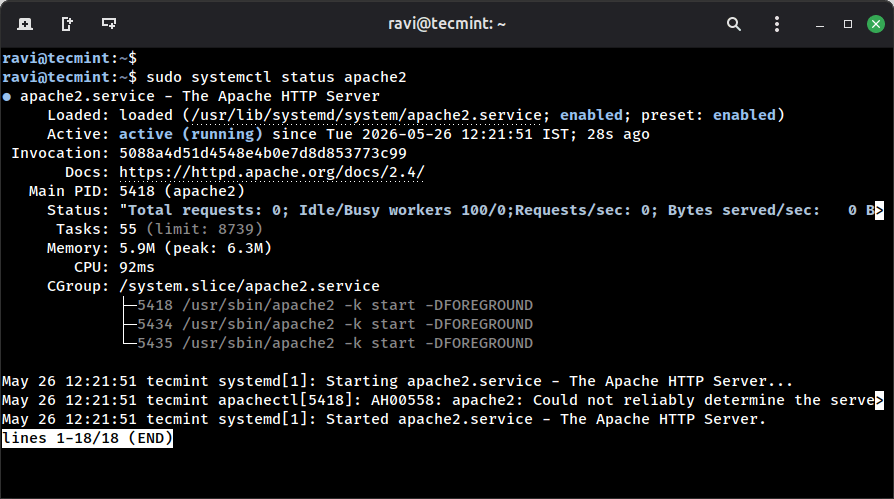This screenshot has height=499, width=894.
Task: Open terminal search with magnifier icon
Action: [734, 24]
